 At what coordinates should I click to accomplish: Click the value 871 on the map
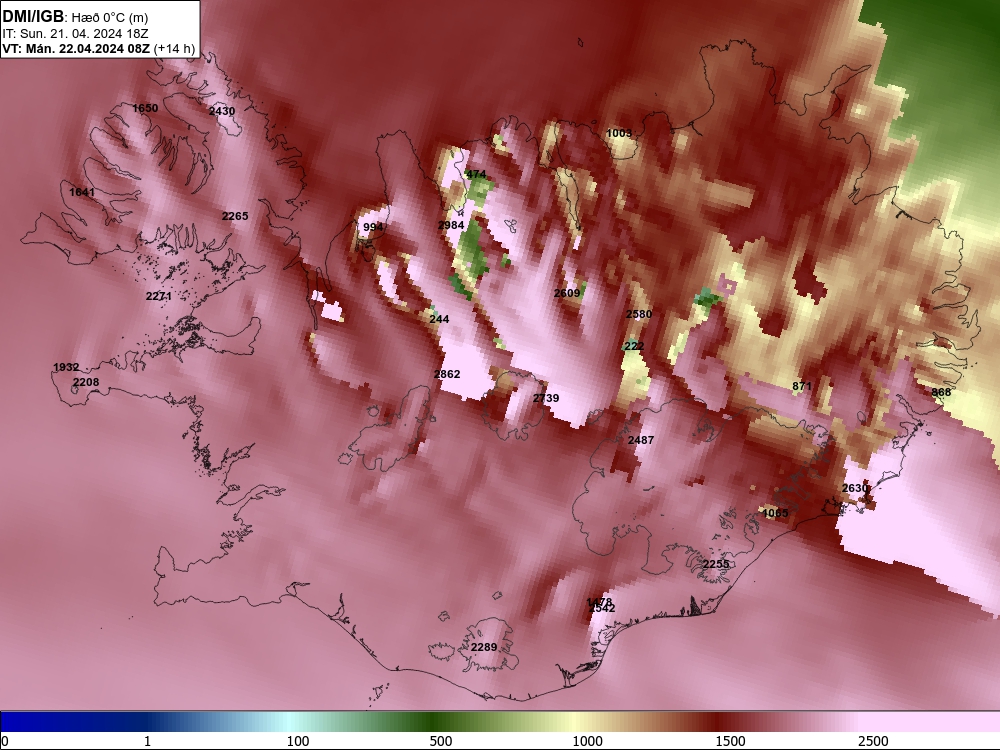802,386
